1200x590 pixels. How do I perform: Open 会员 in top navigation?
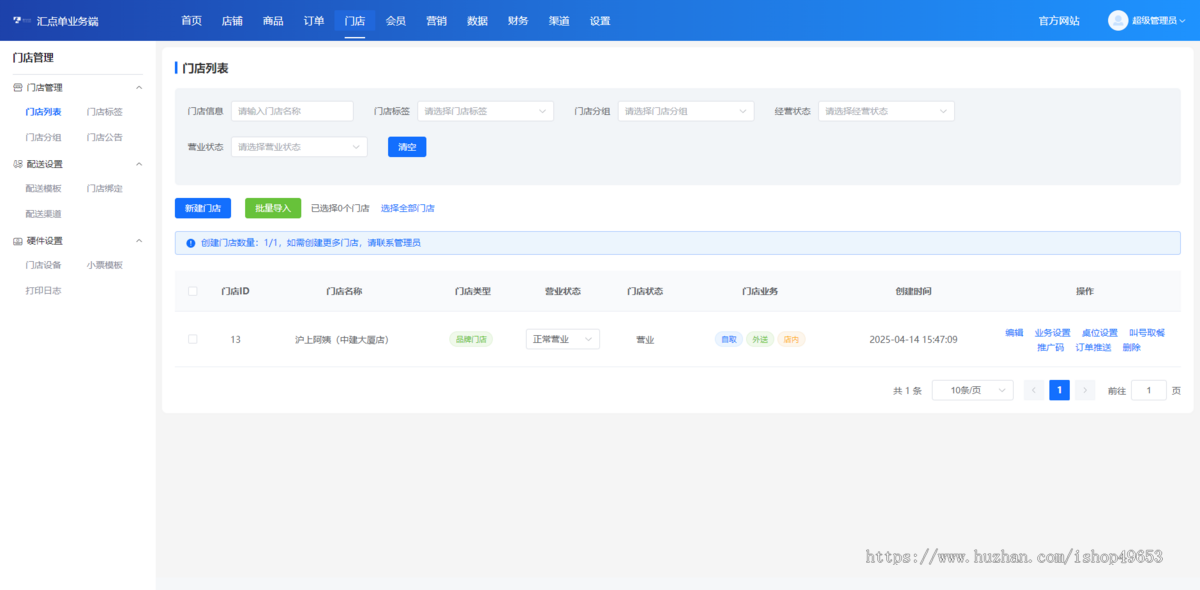(395, 20)
